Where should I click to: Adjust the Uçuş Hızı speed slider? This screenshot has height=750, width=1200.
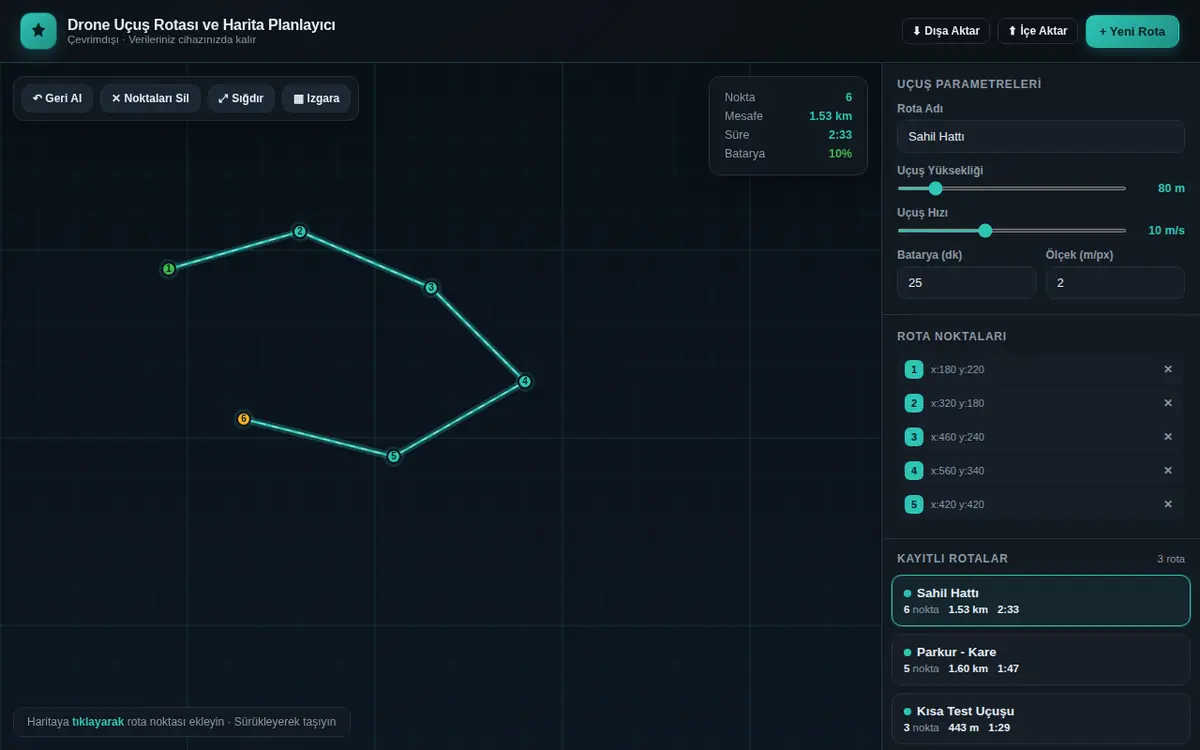coord(1012,230)
